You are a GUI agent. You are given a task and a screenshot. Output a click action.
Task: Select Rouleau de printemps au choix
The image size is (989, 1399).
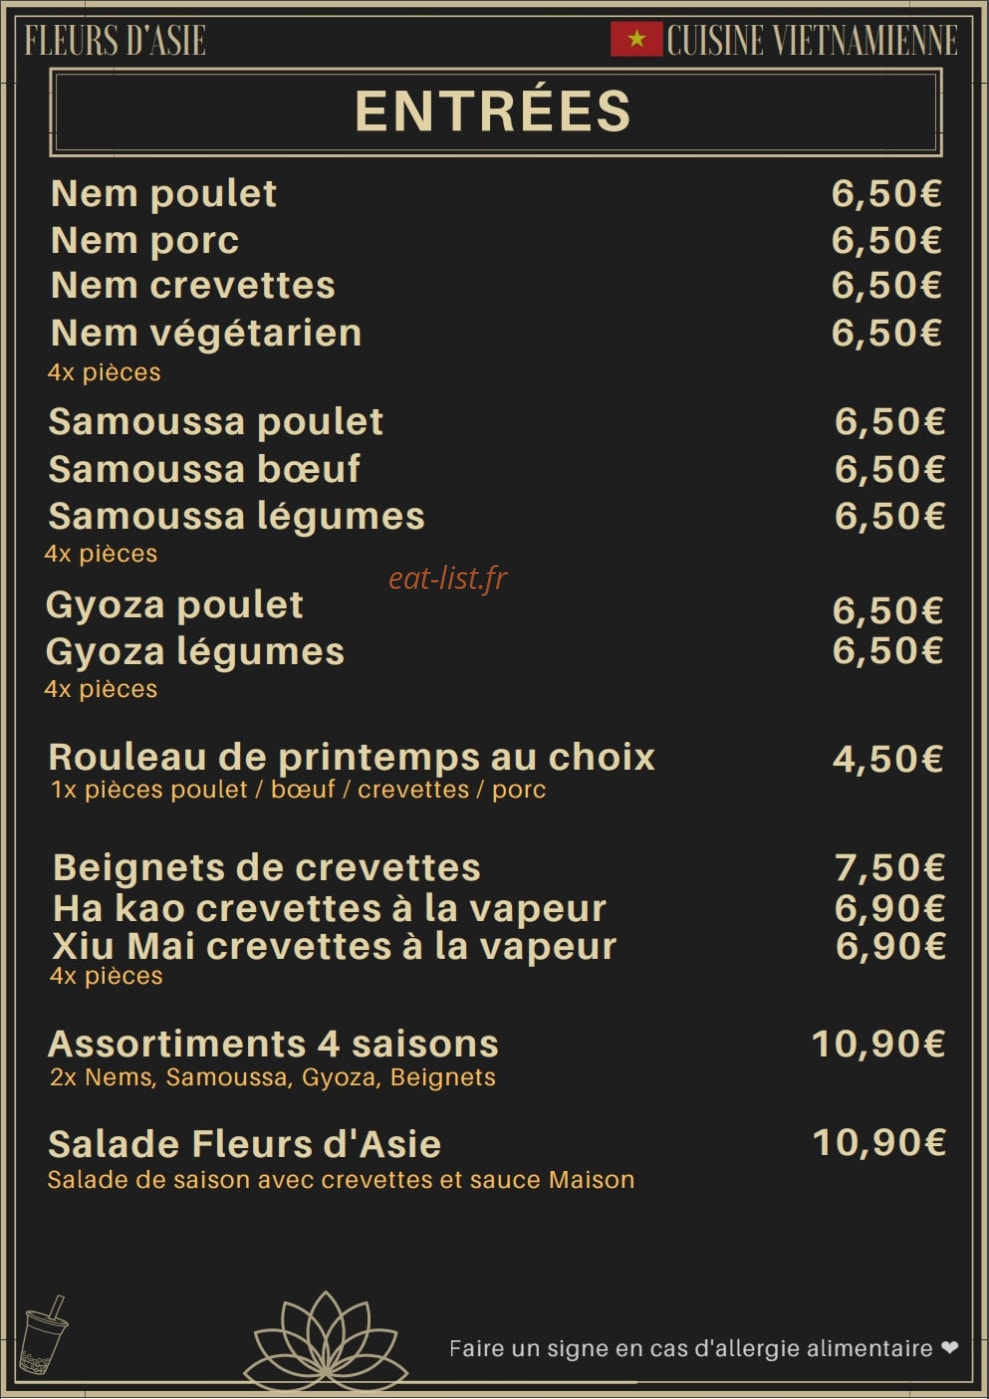pyautogui.click(x=352, y=757)
